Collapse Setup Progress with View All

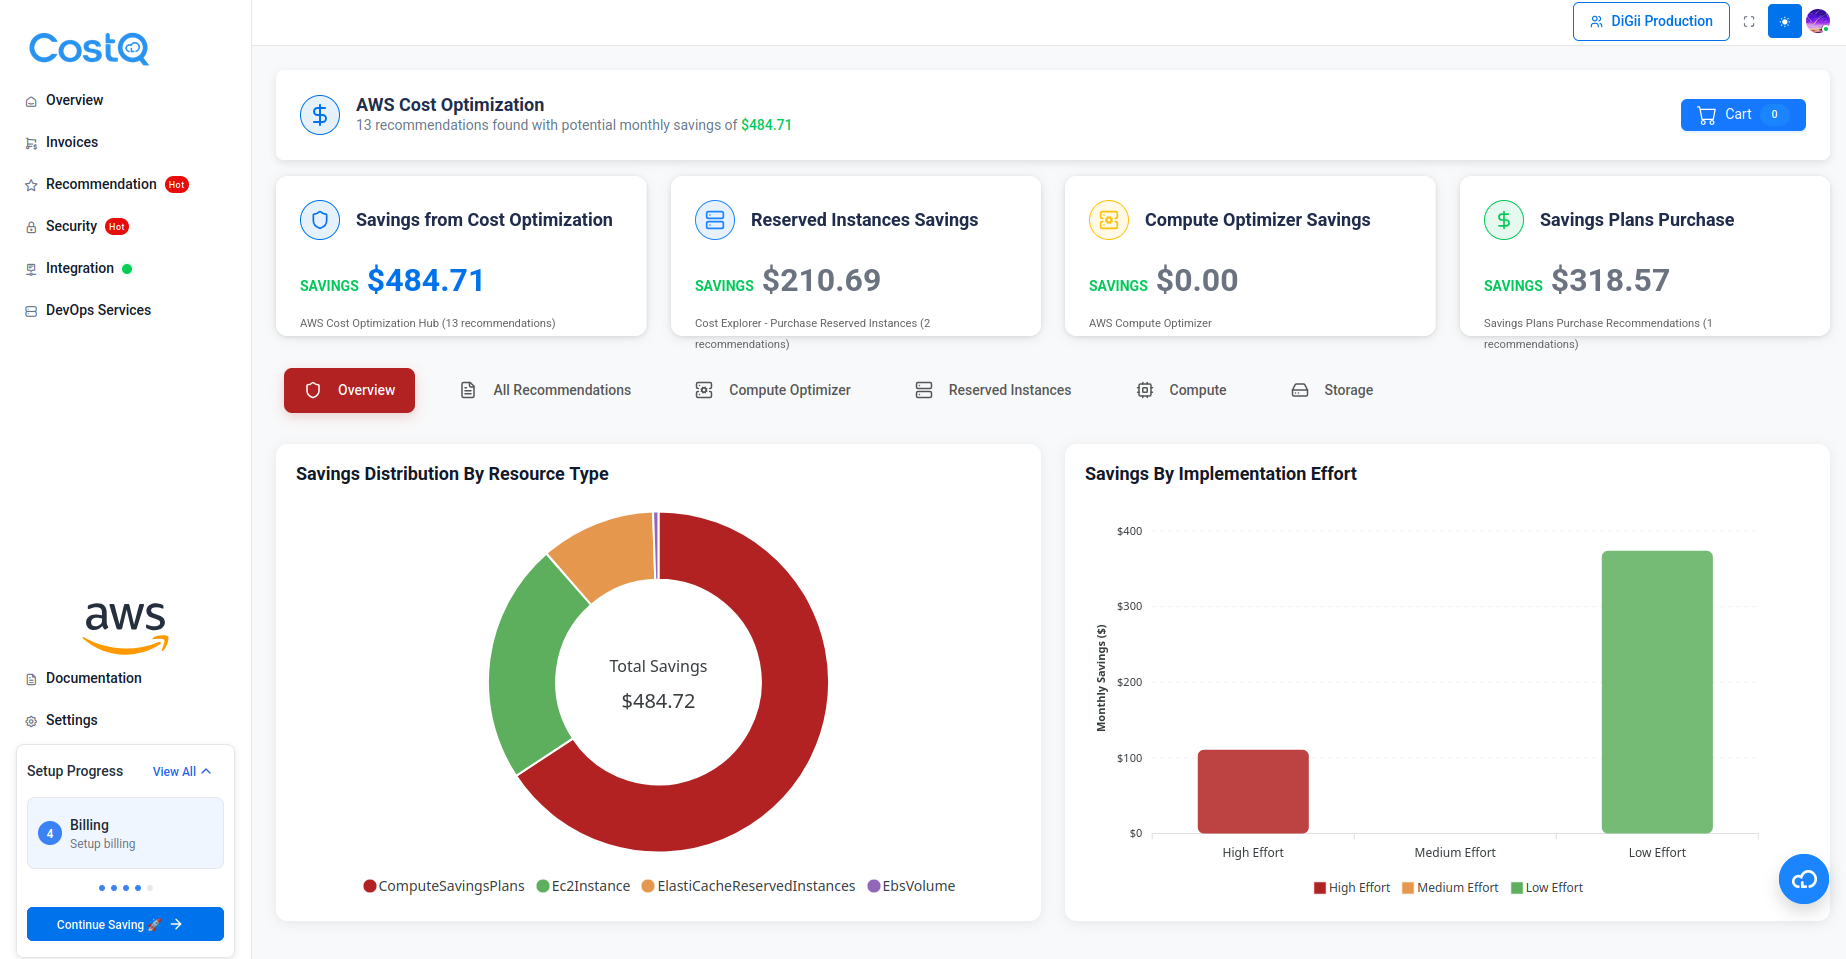[182, 771]
